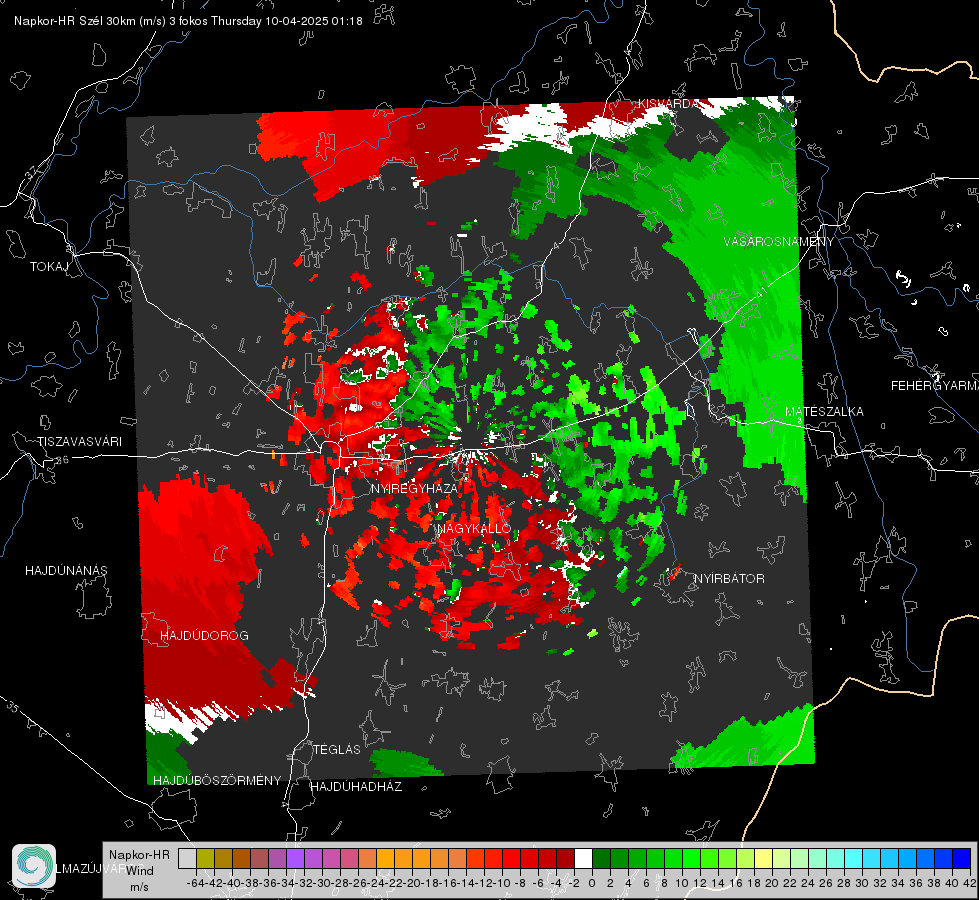Pick the light grey first legend swatch
Screen dimensions: 979x900
tap(187, 858)
